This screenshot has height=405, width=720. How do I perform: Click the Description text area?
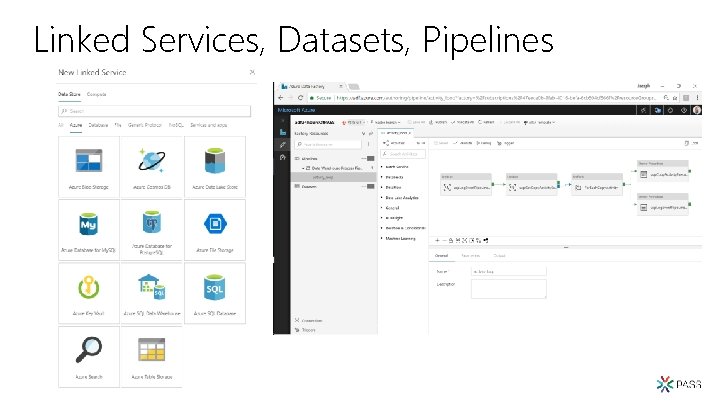(x=509, y=289)
